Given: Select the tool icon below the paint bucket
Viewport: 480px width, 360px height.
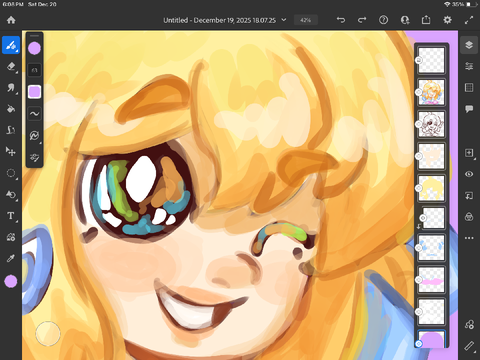Looking at the screenshot, I should (11, 130).
